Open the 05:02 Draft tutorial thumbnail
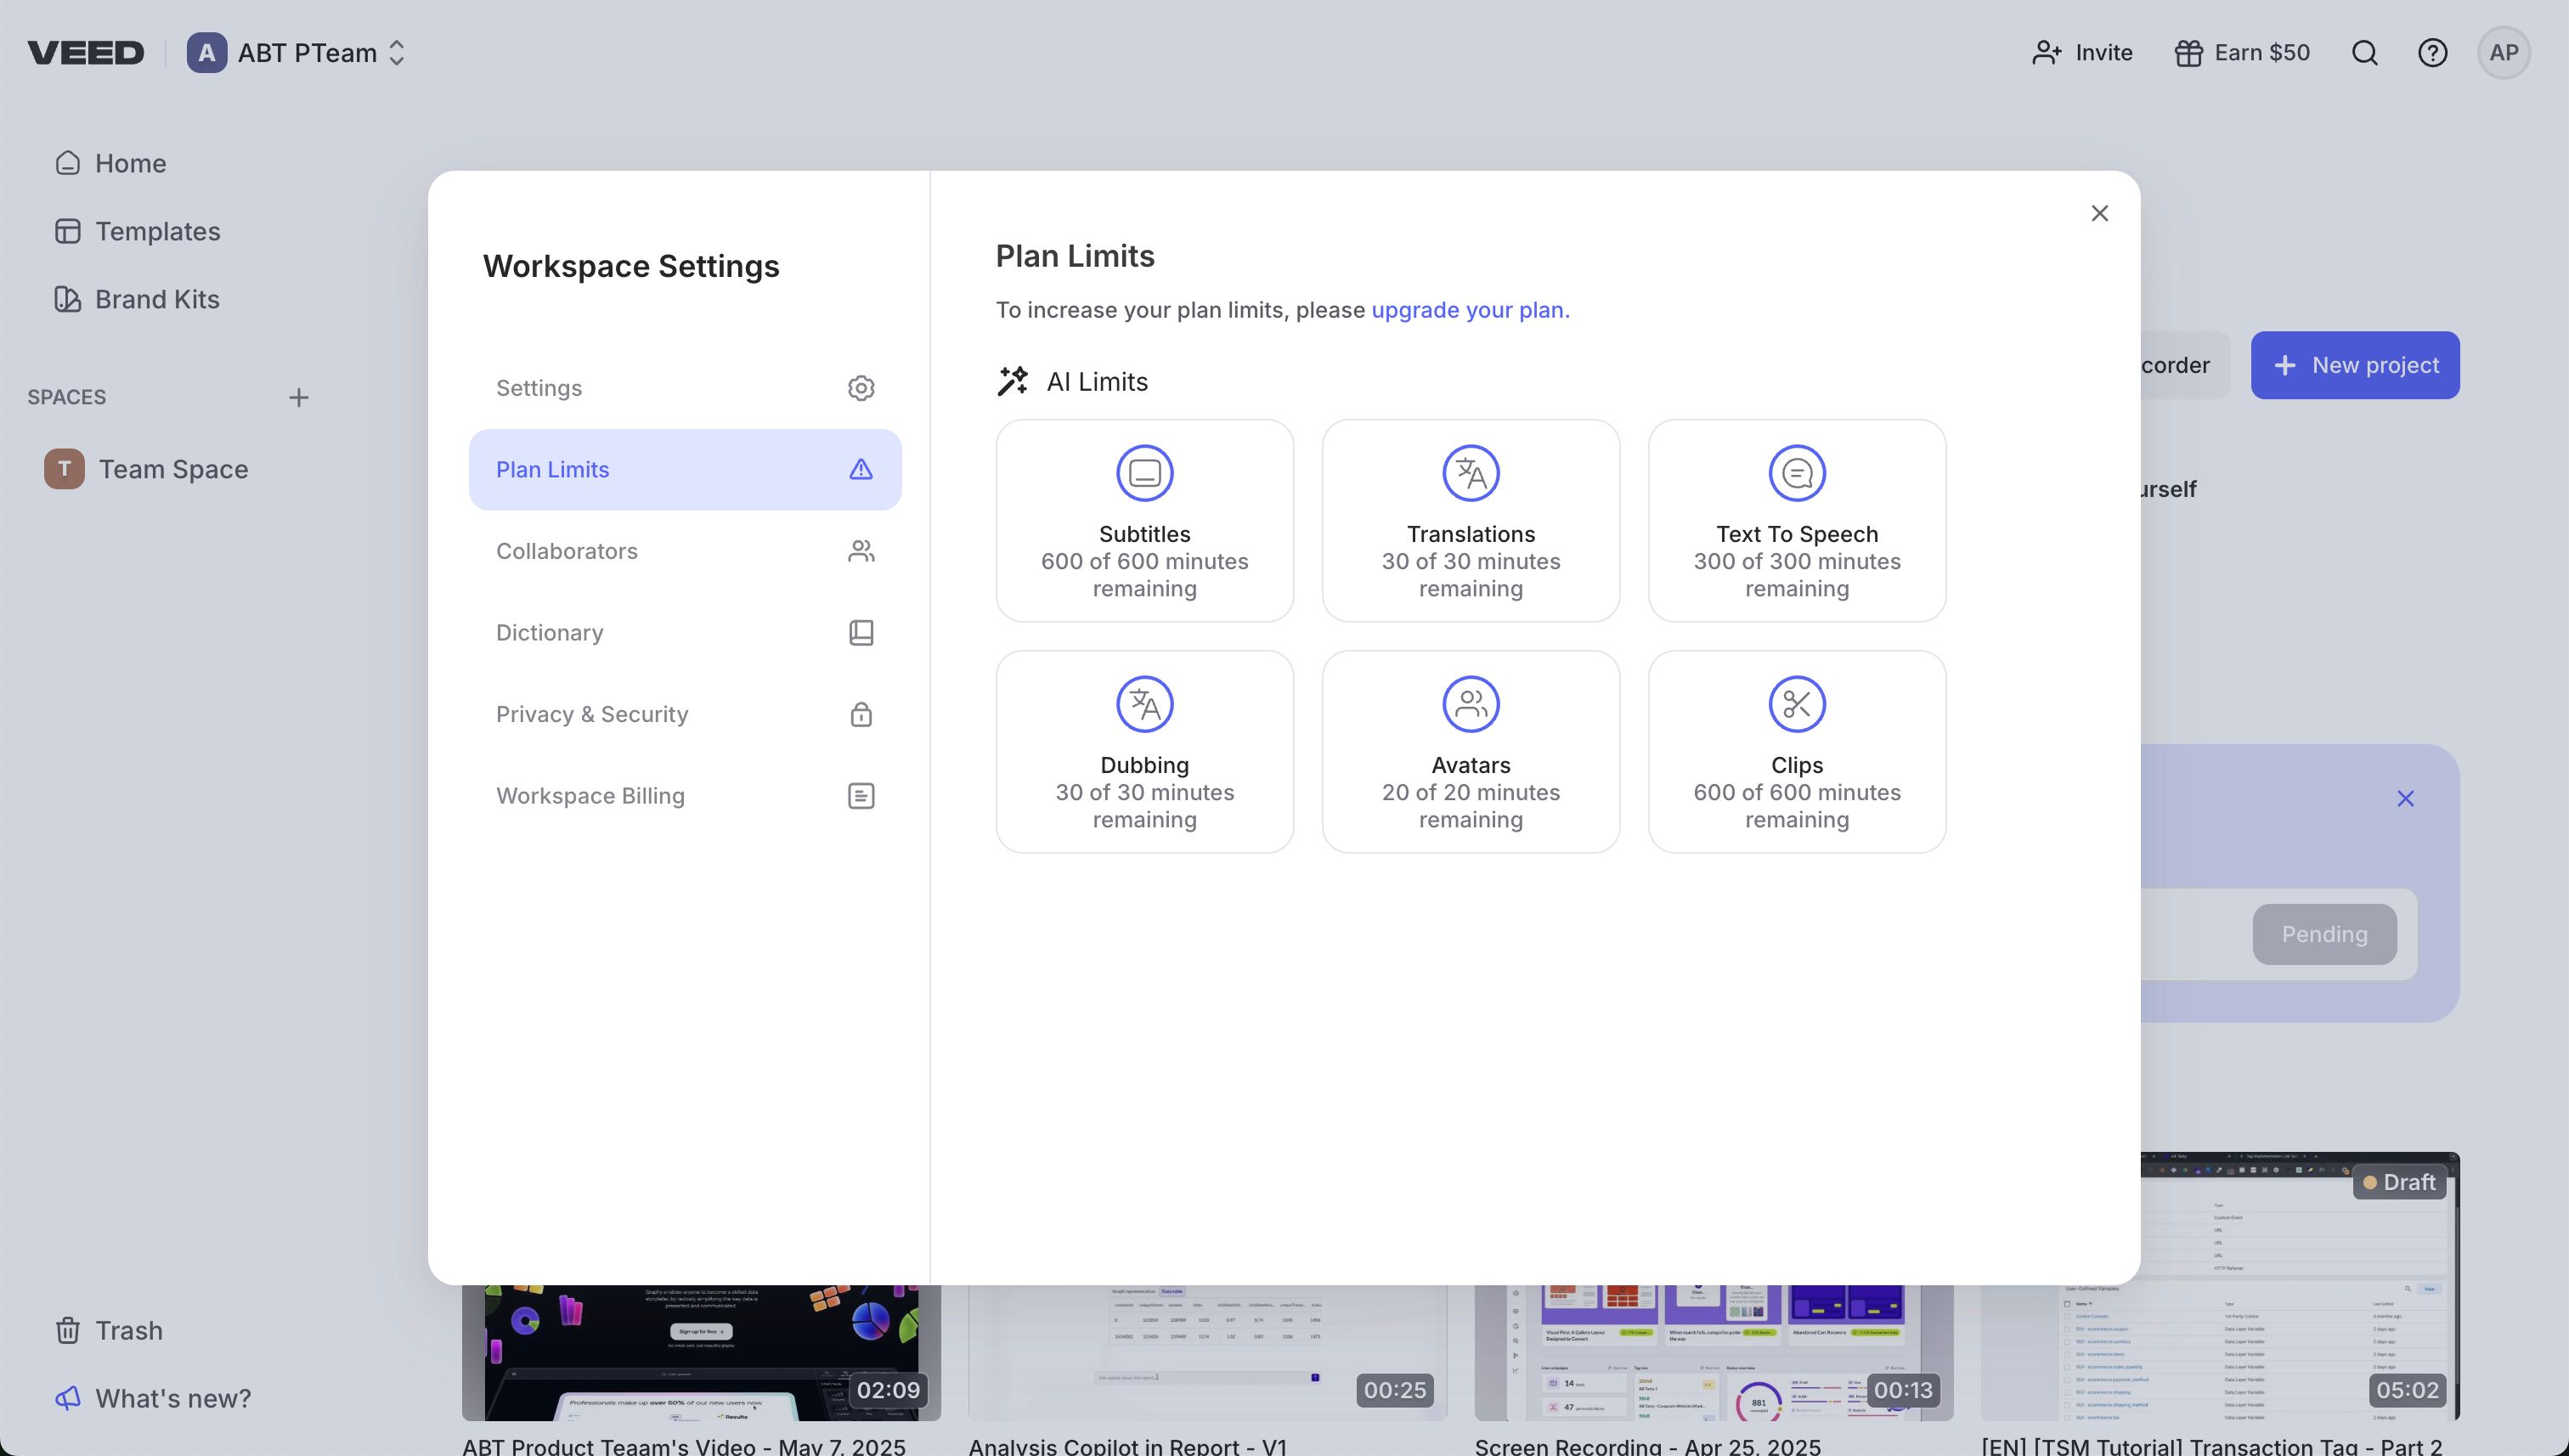 click(x=2300, y=1287)
